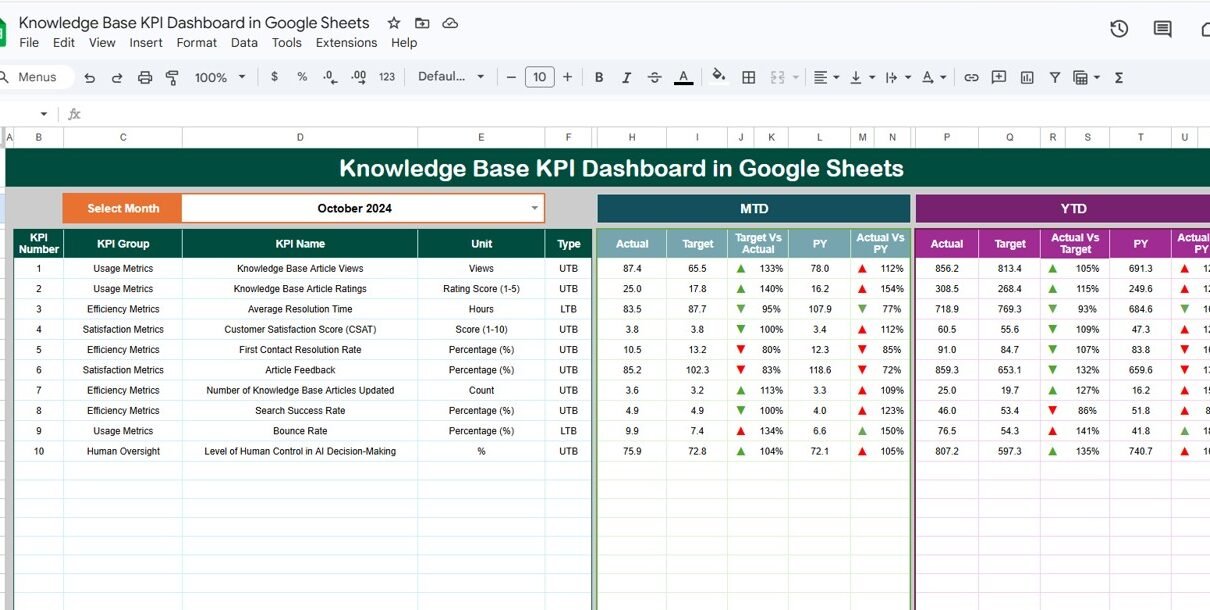
Task: Toggle italic formatting
Action: 627,77
